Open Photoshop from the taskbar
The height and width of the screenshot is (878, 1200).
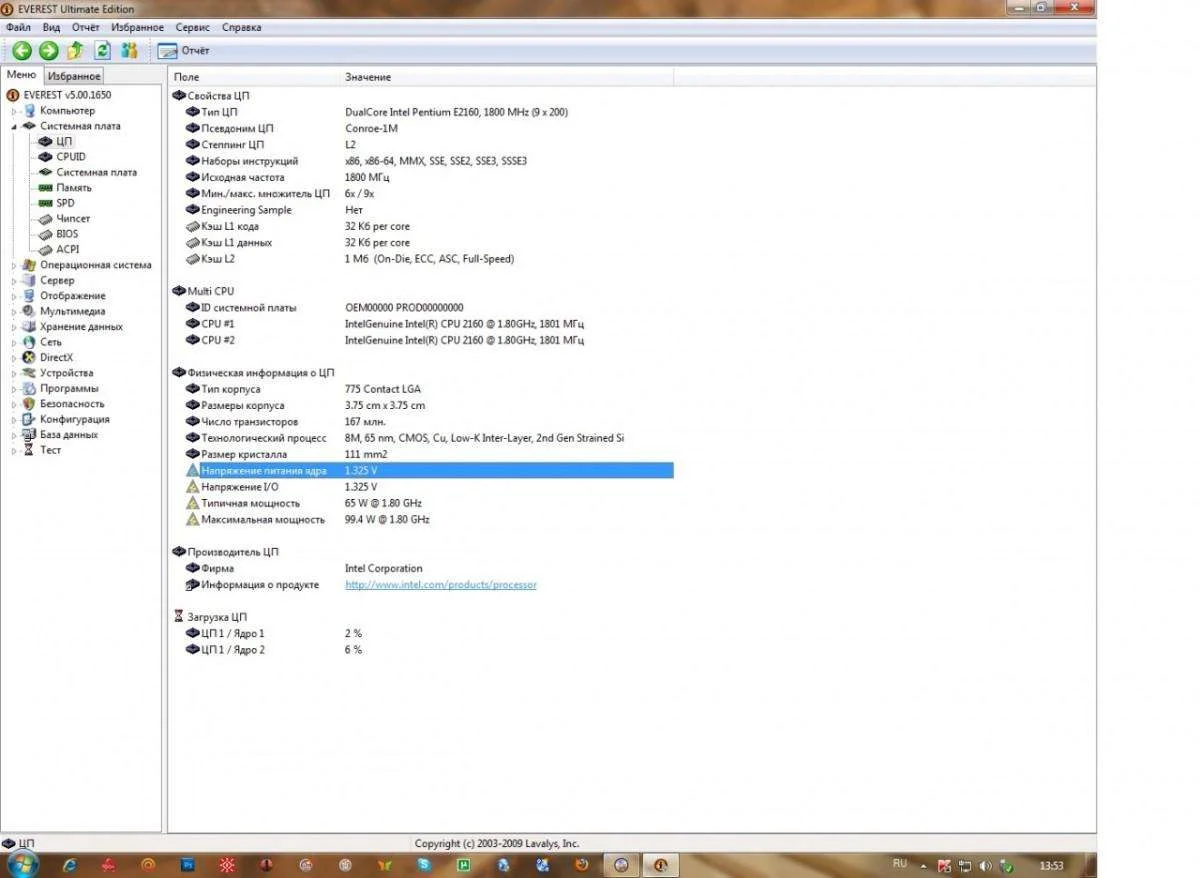click(x=187, y=865)
